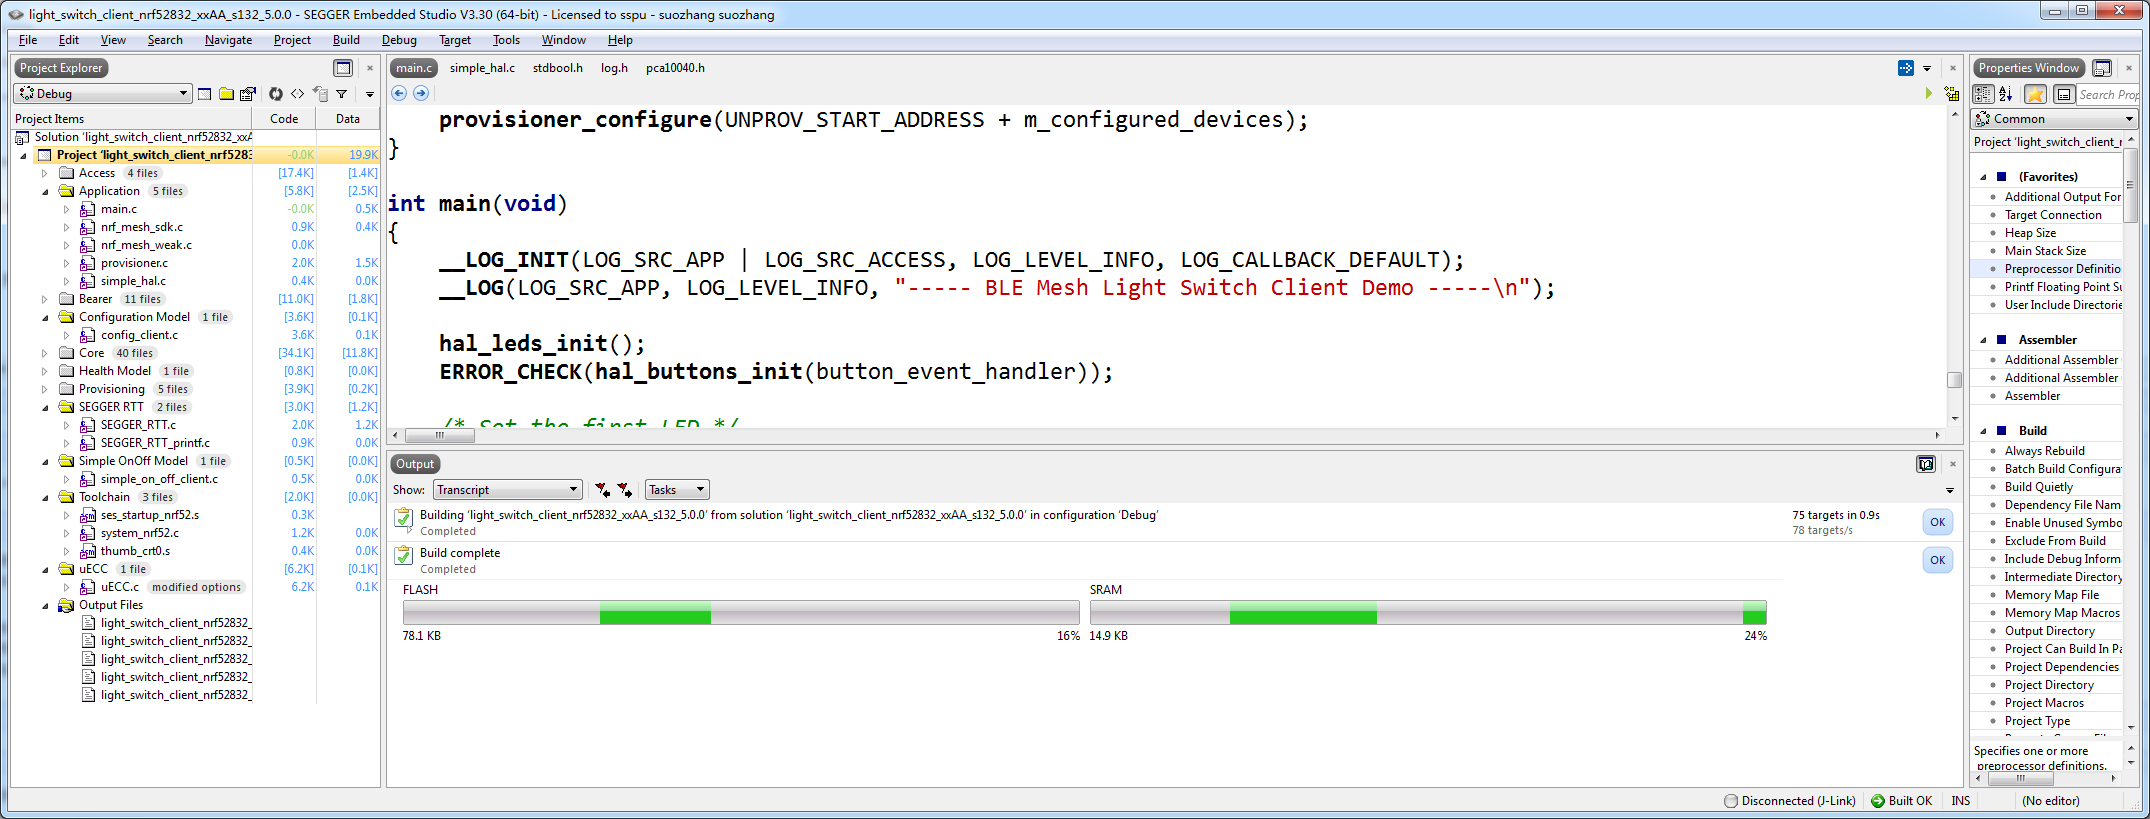The height and width of the screenshot is (819, 2150).
Task: Click the editor horizontal scrollbar thumb
Action: [439, 435]
